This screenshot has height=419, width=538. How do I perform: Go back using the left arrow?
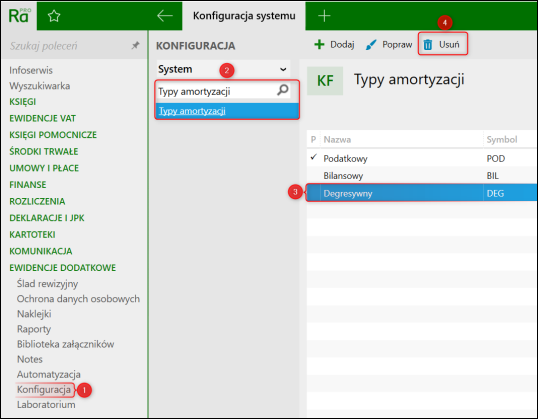165,15
